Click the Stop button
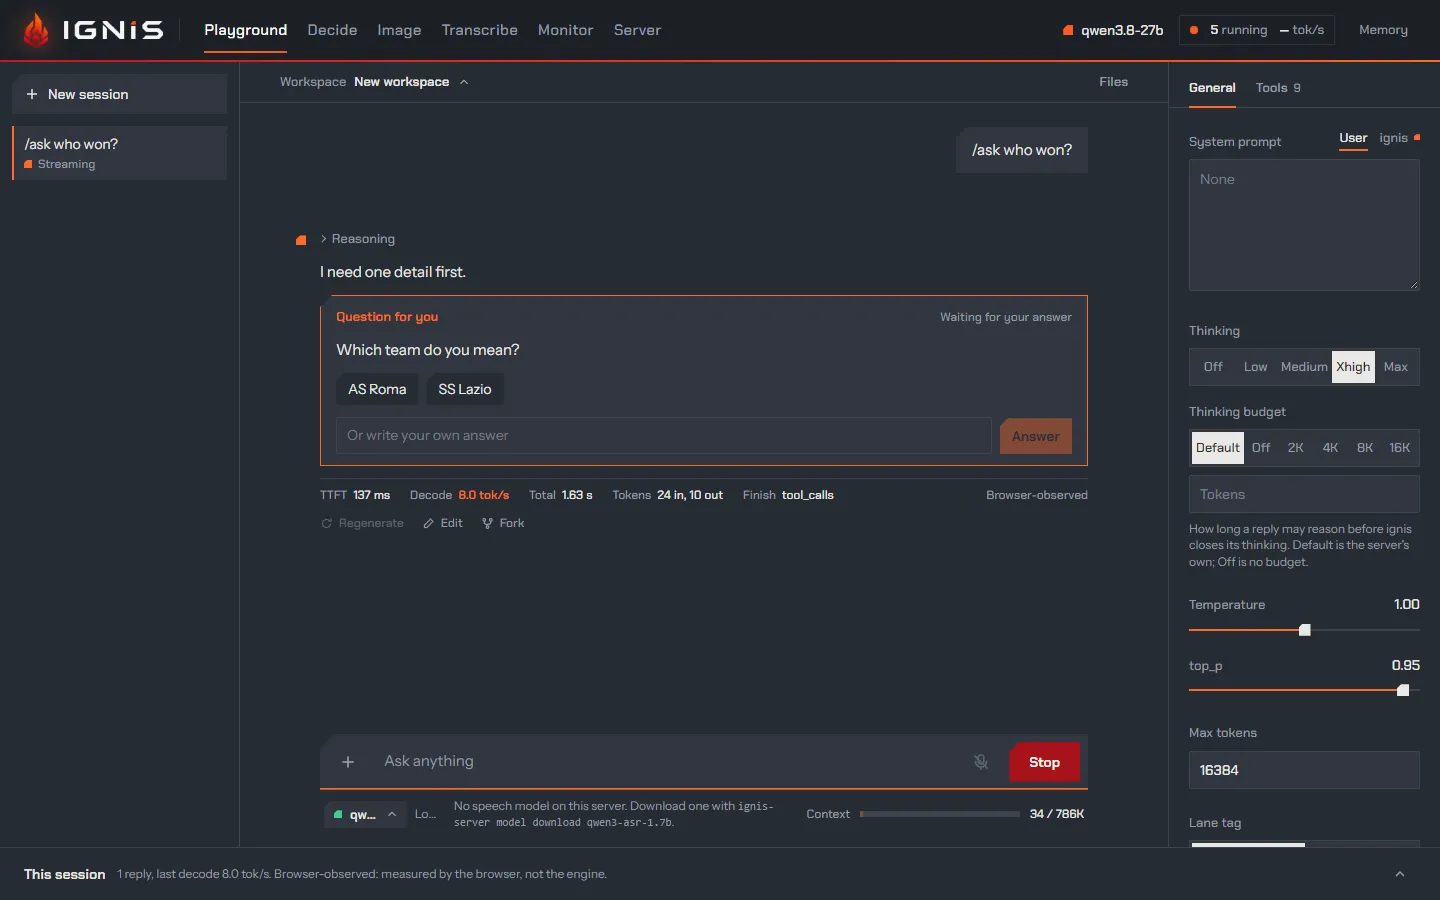 (x=1044, y=762)
